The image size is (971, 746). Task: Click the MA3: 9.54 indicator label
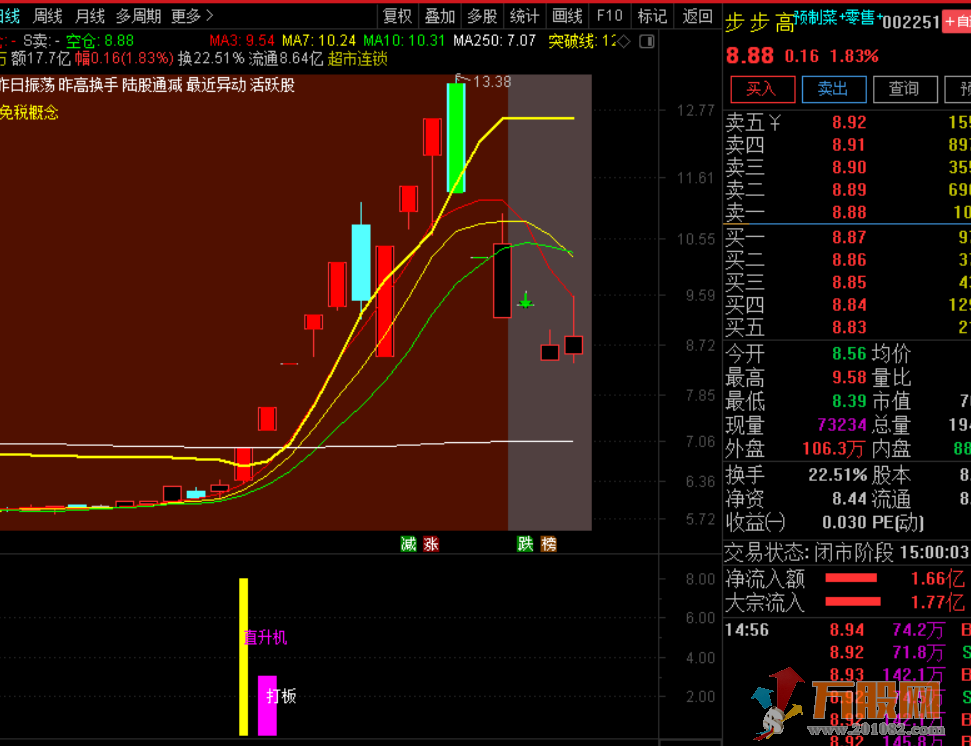(242, 41)
